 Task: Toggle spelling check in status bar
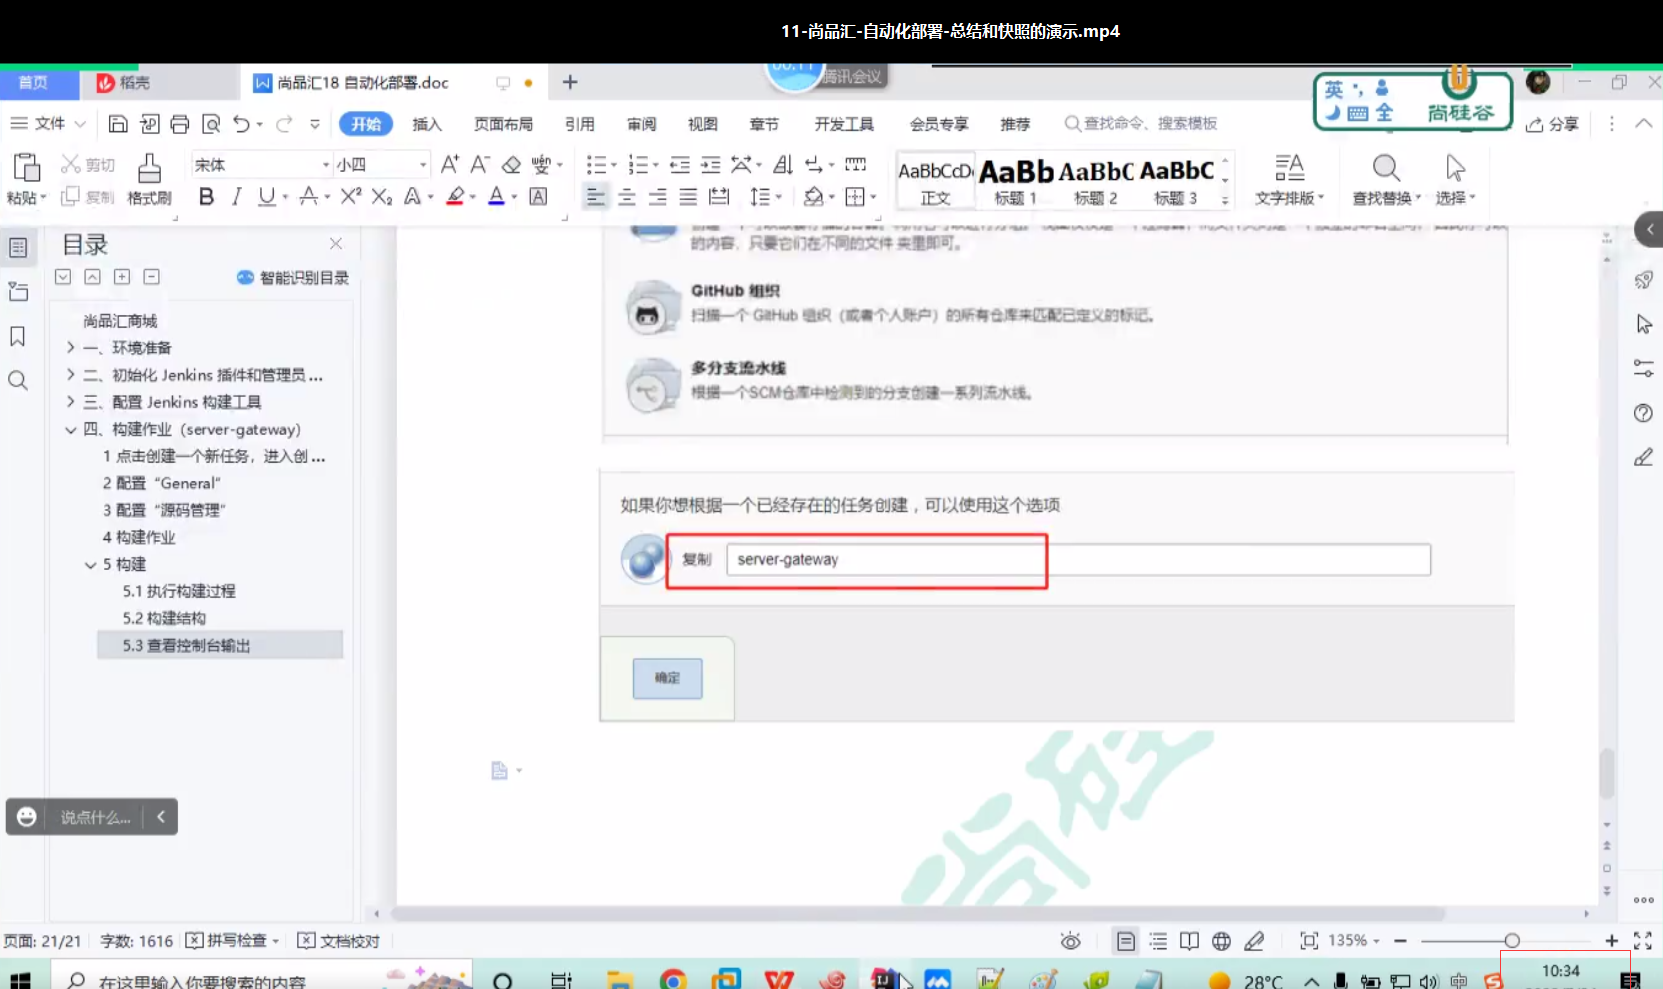tap(234, 941)
